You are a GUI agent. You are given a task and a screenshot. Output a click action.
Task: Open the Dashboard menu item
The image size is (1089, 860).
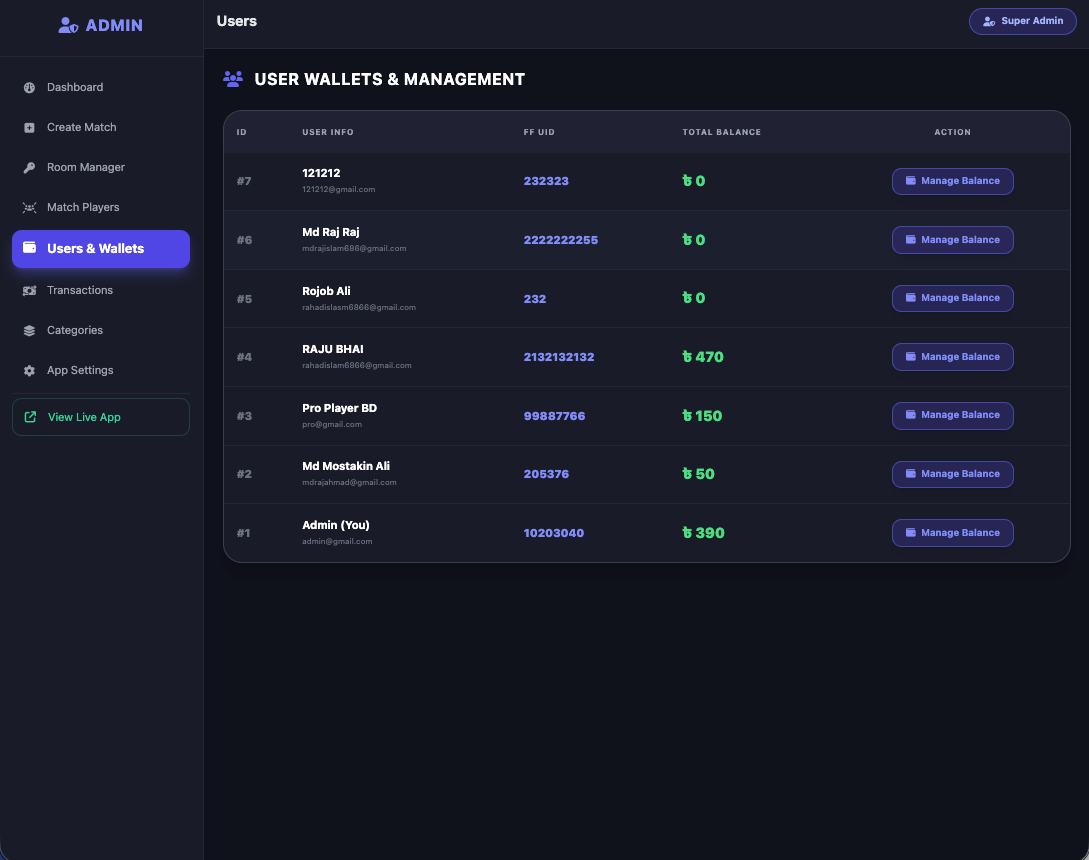[x=101, y=88]
